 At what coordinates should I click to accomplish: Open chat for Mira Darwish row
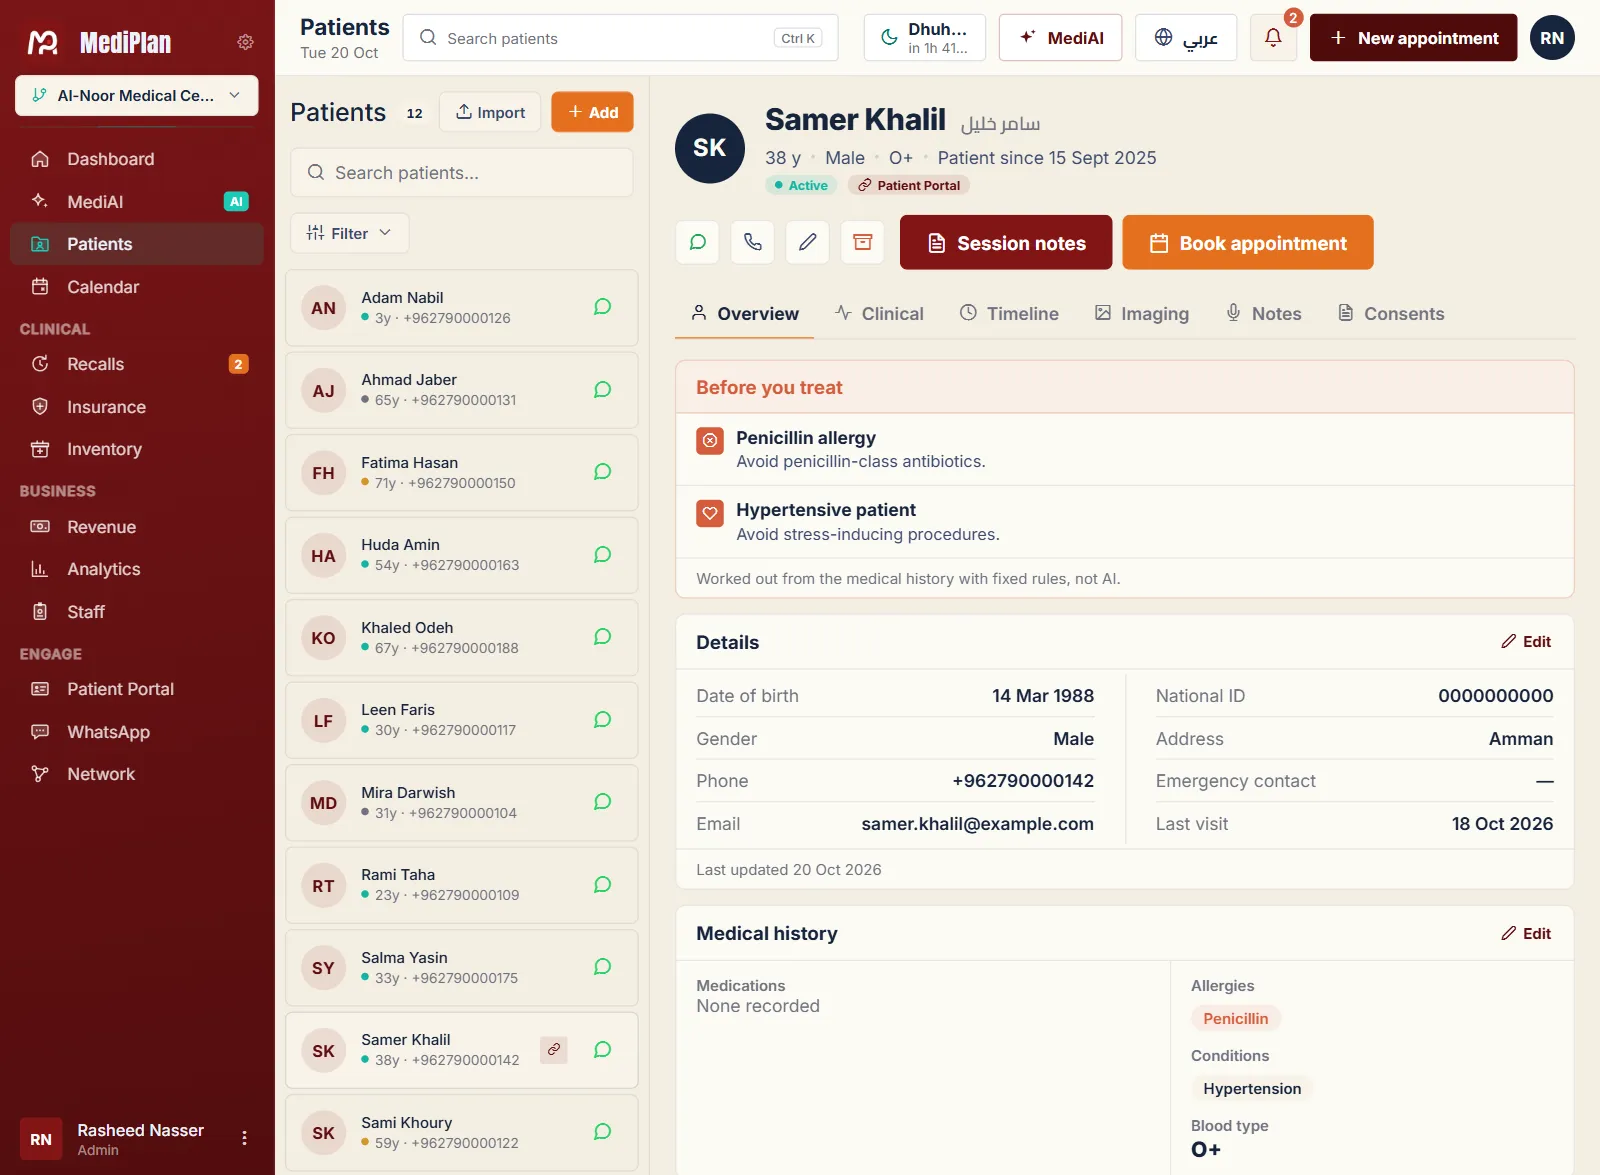(602, 802)
